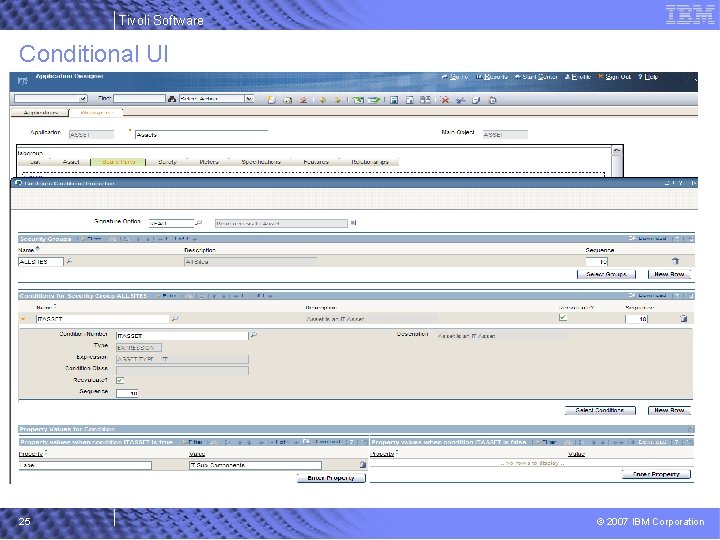
Task: Switch to the Workspace tab
Action: coord(96,112)
